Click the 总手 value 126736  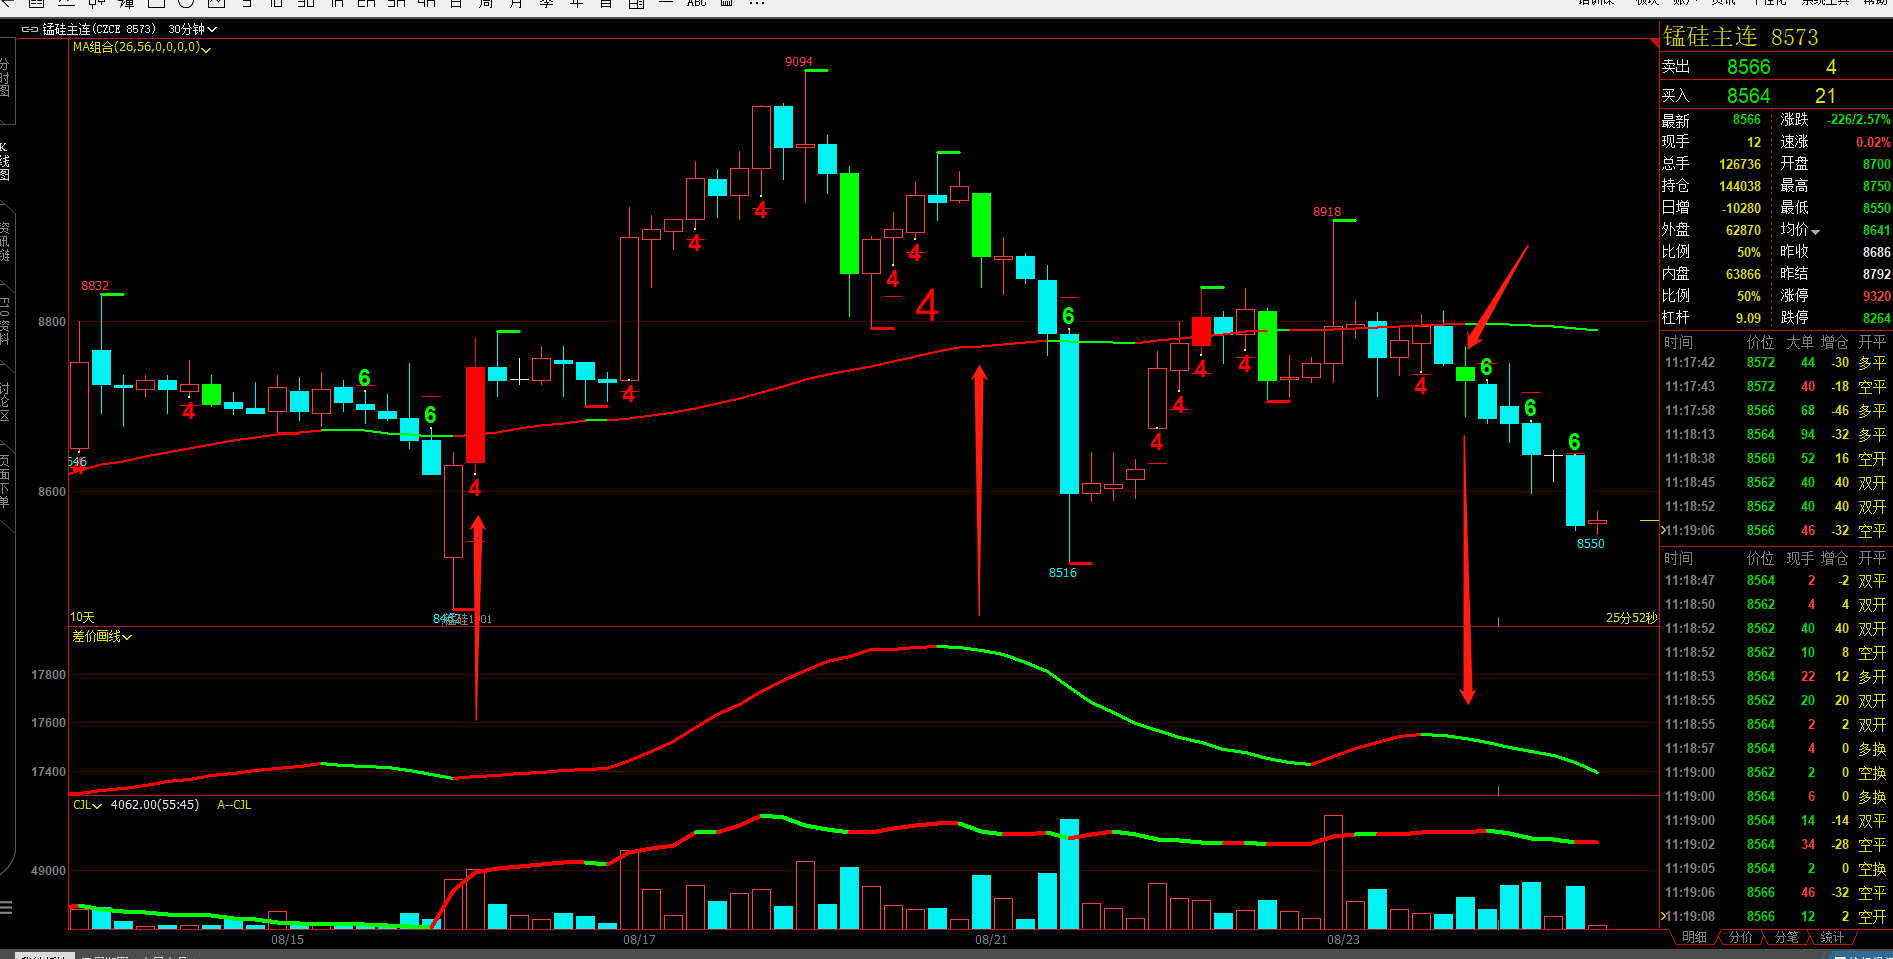coord(1740,164)
